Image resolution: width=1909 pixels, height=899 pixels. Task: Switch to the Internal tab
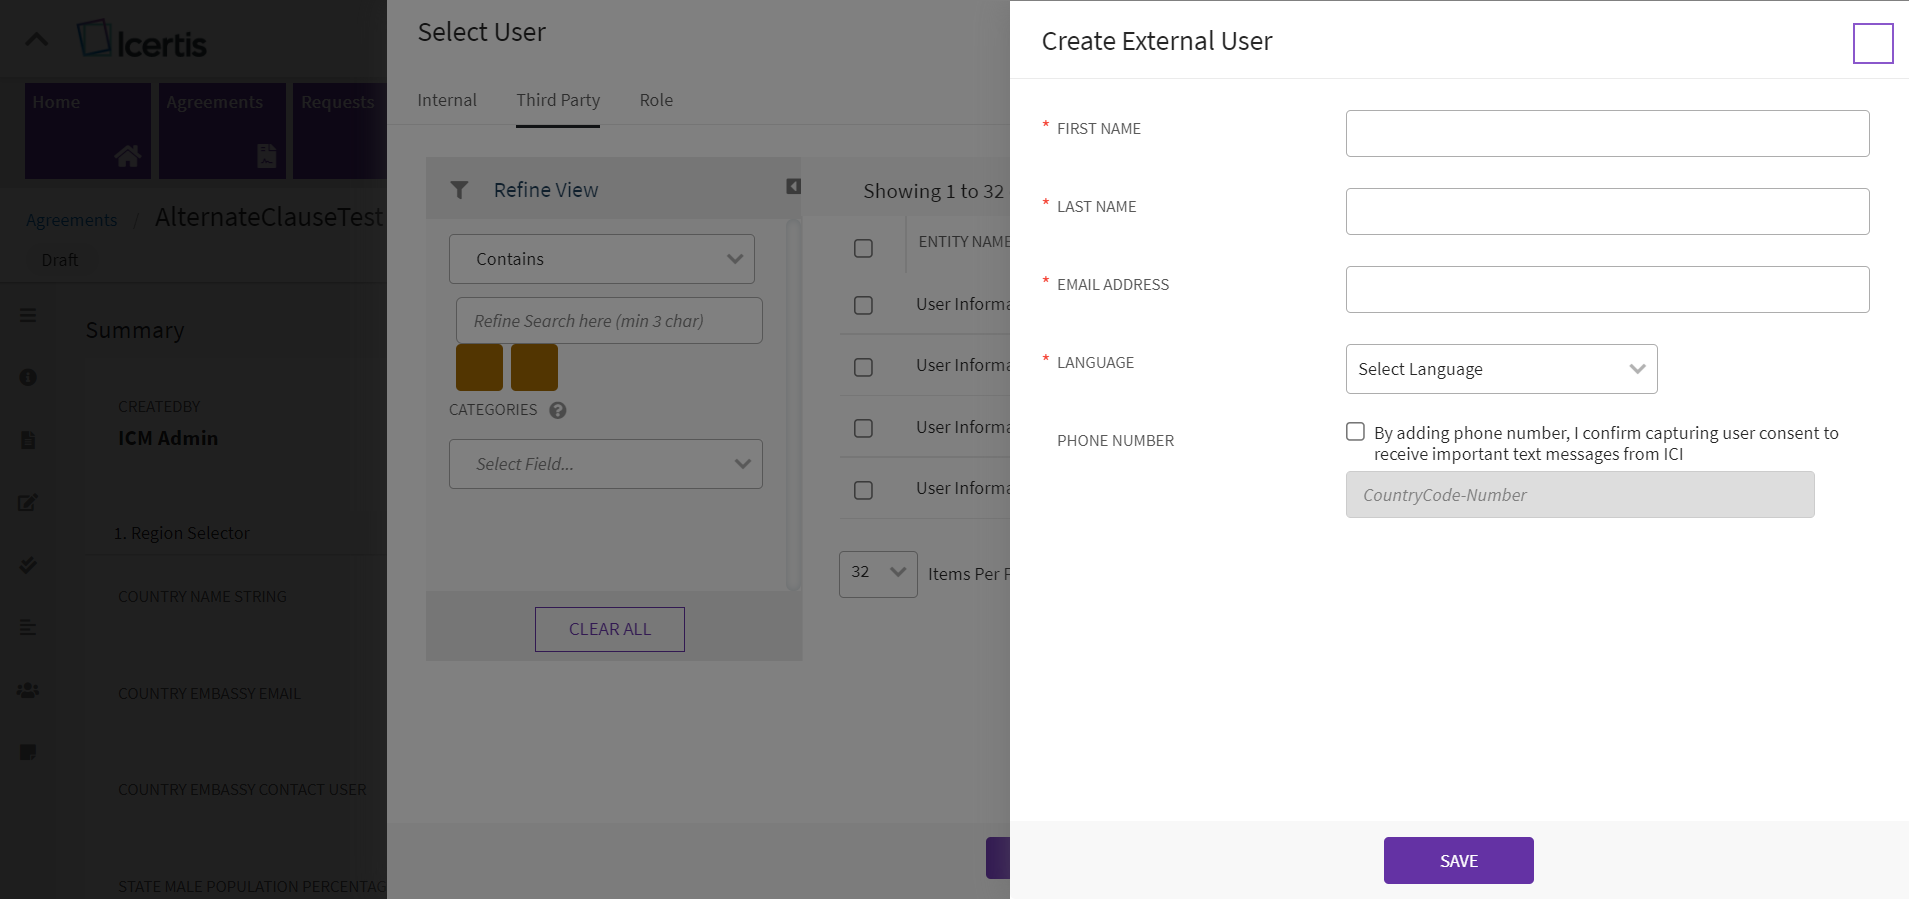point(447,100)
